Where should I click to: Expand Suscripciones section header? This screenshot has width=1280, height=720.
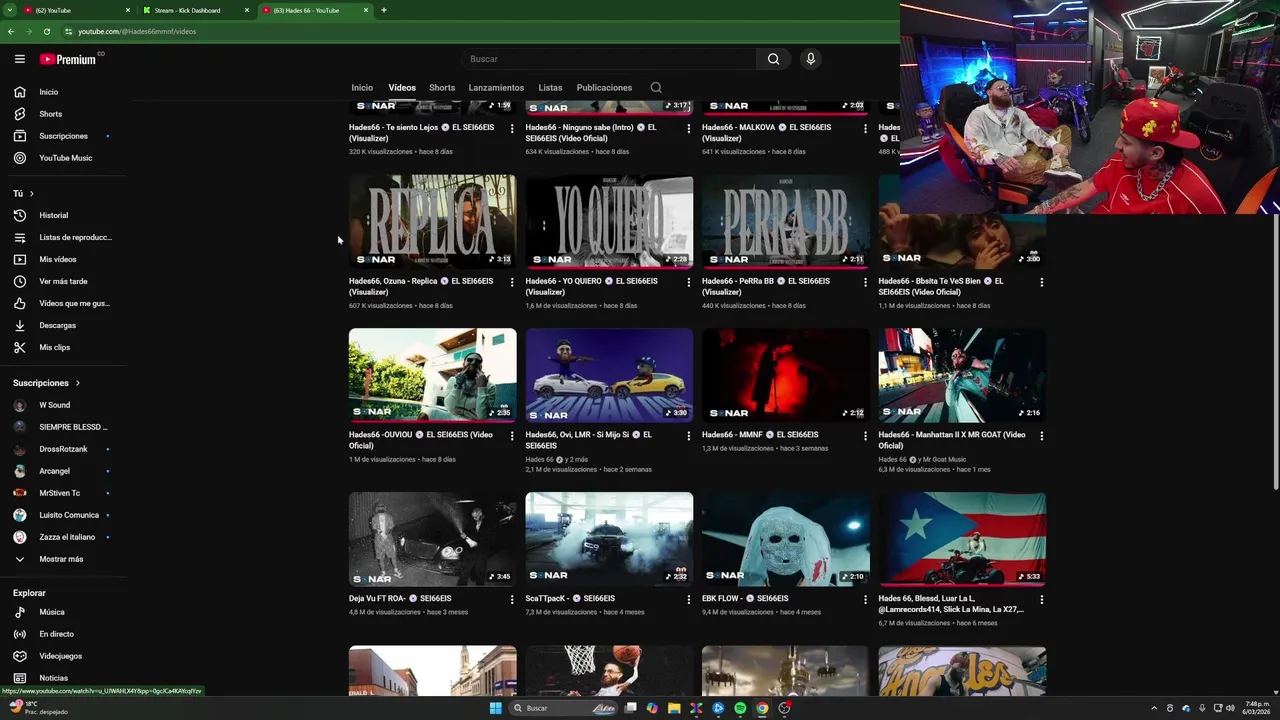[x=46, y=383]
